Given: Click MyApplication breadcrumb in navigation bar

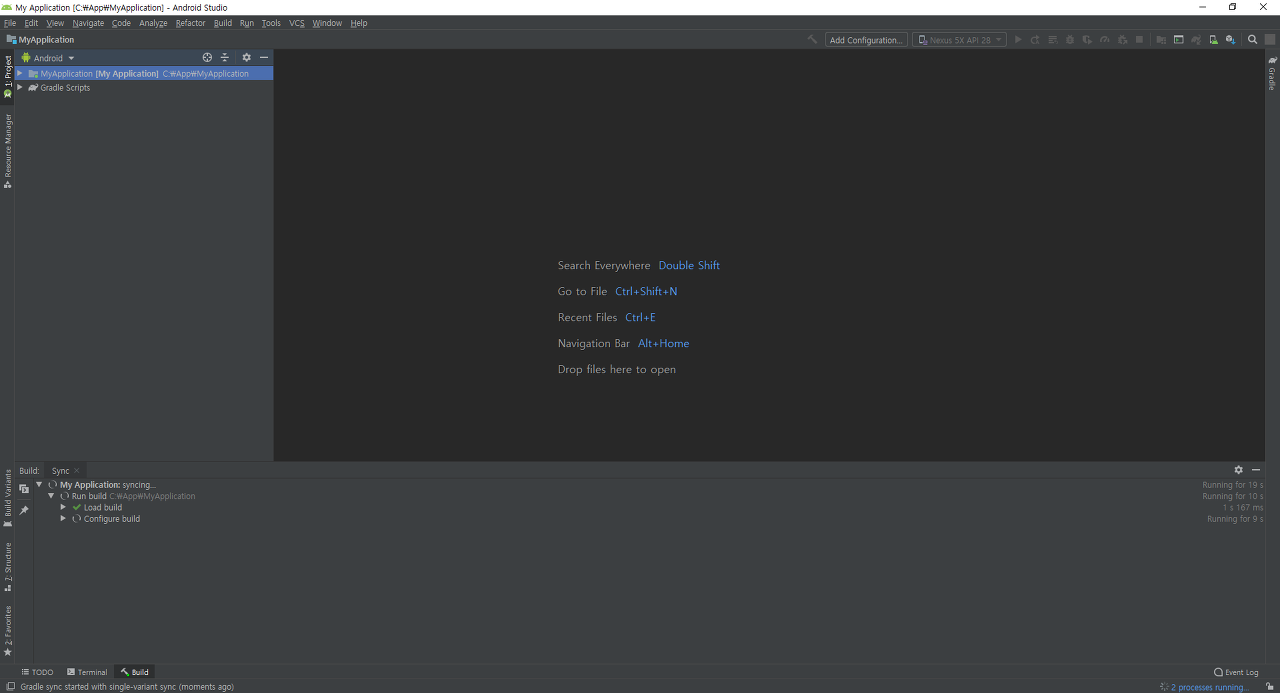Looking at the screenshot, I should click(x=40, y=40).
